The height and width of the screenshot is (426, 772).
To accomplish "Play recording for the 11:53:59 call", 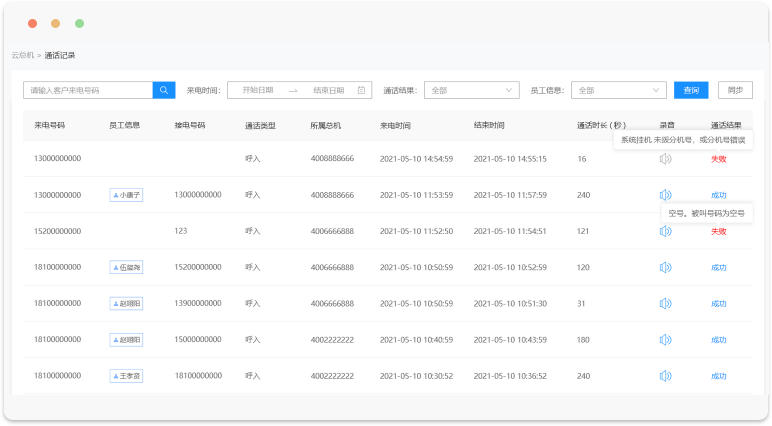I will [x=665, y=195].
